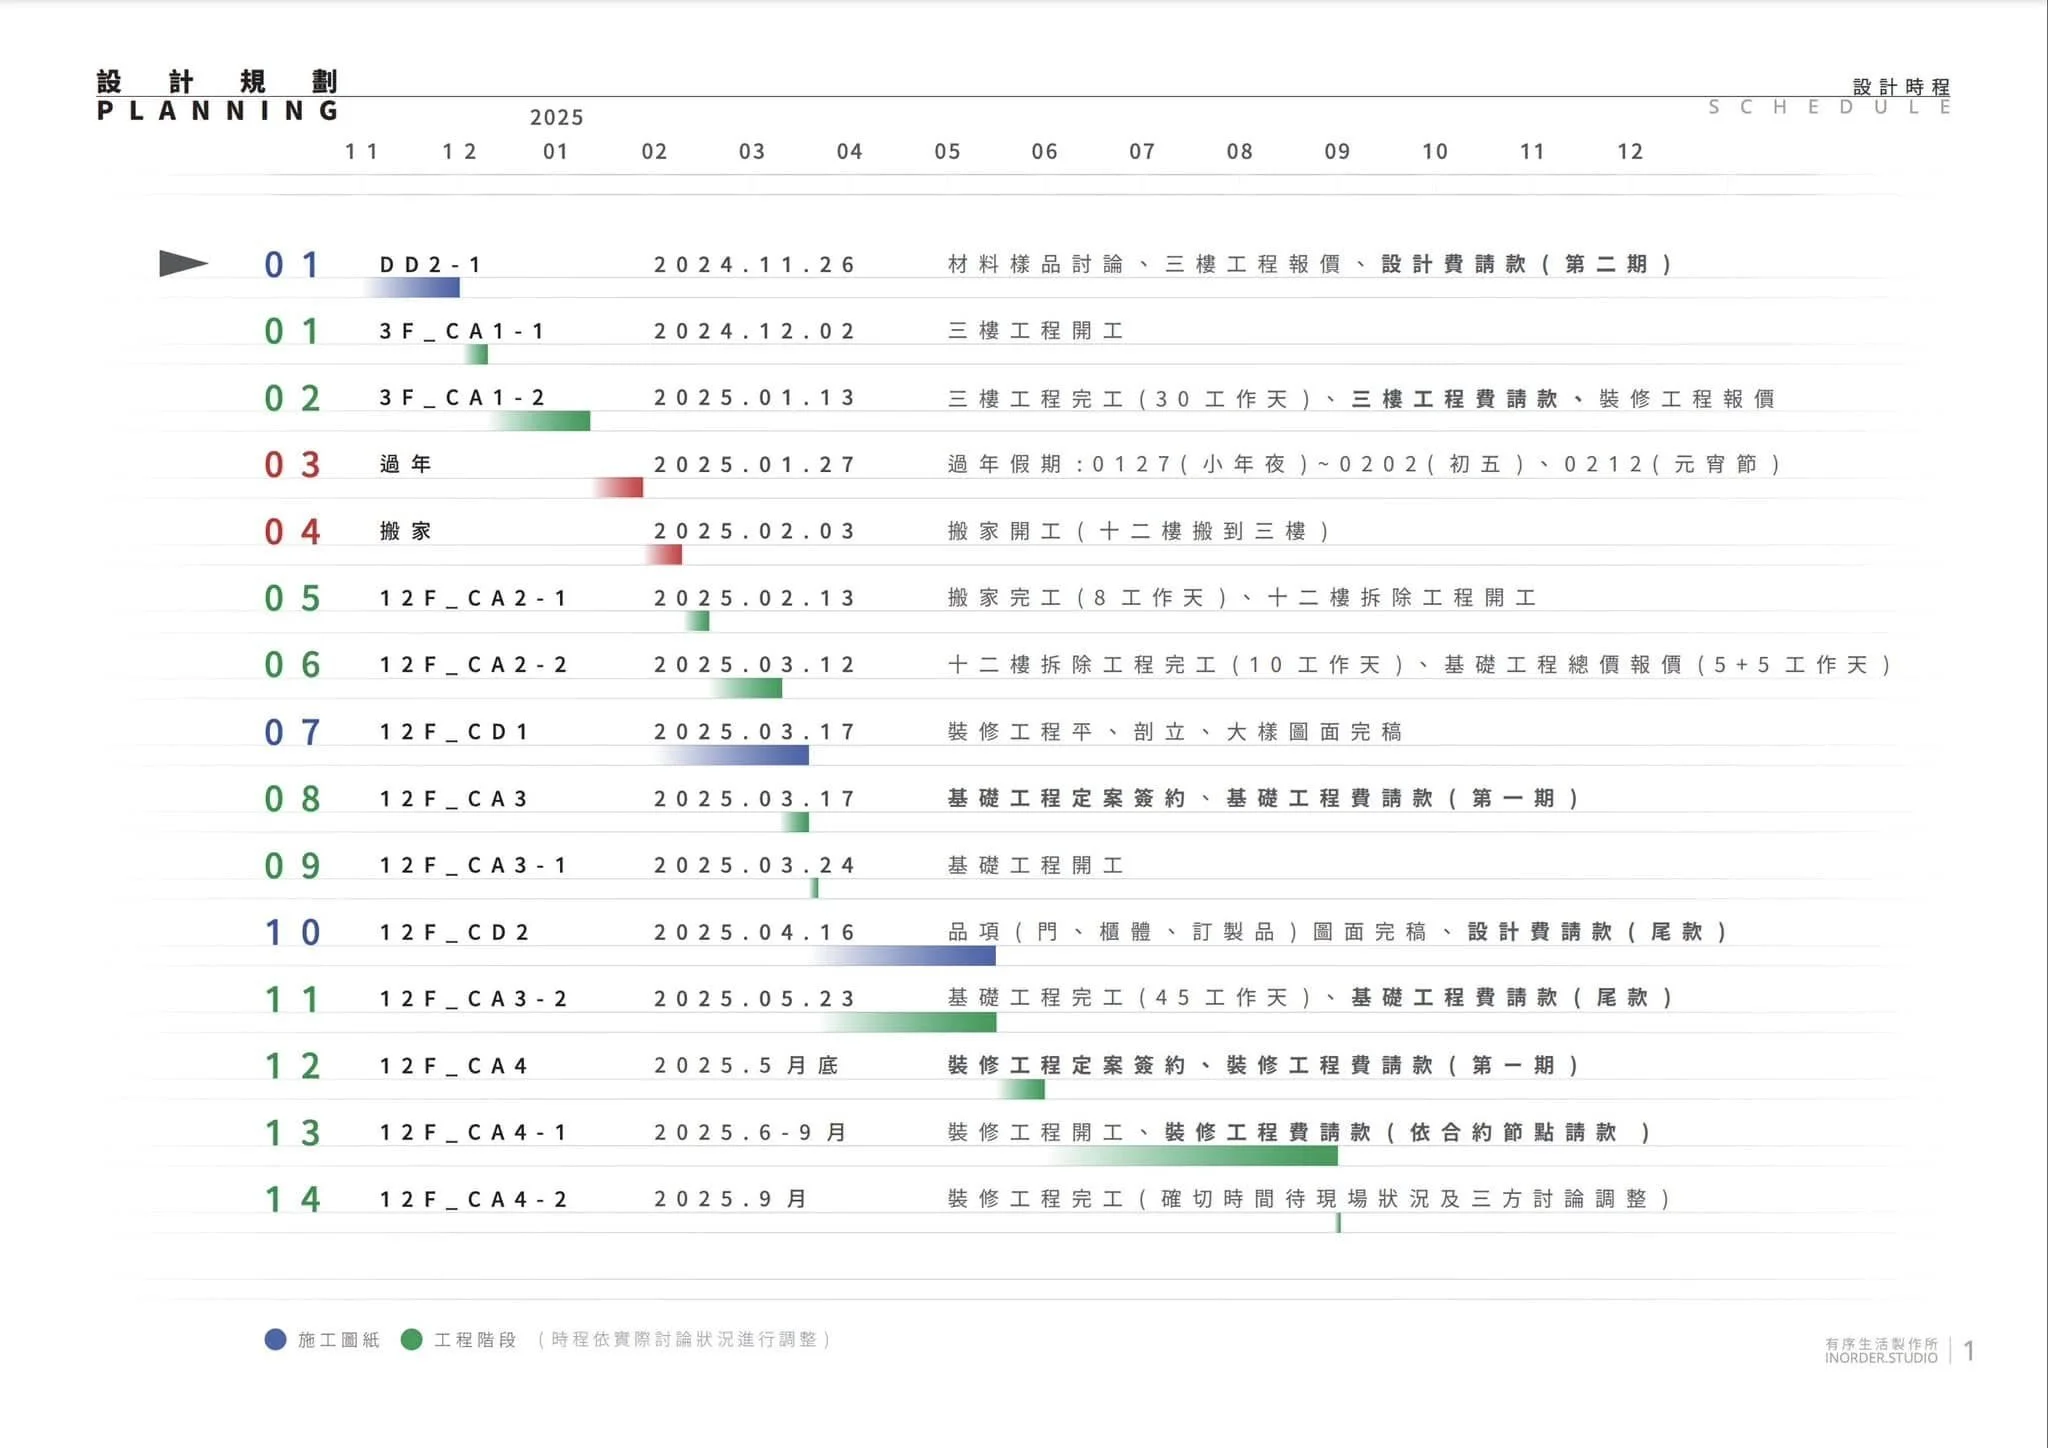Image resolution: width=2048 pixels, height=1448 pixels.
Task: Select the green bar under 3F_CA1-2
Action: click(x=540, y=421)
